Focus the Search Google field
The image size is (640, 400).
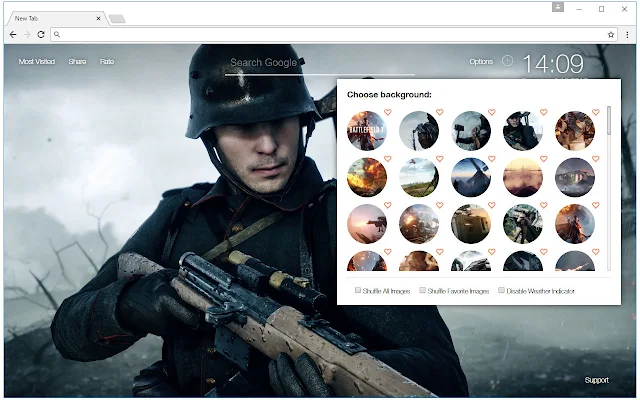320,63
